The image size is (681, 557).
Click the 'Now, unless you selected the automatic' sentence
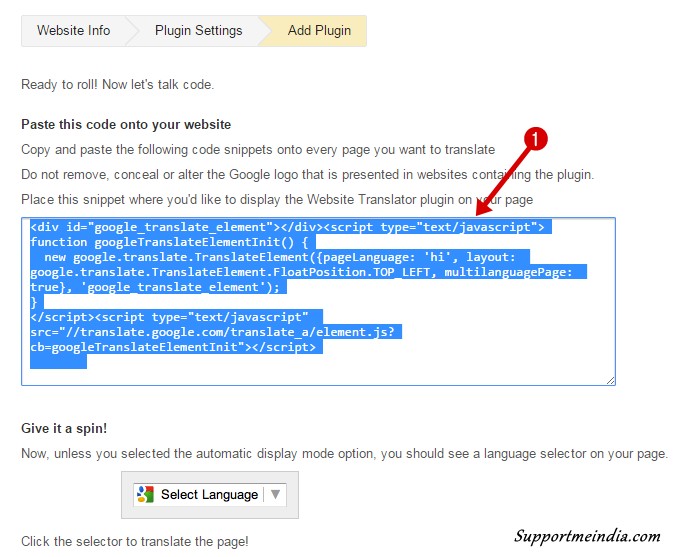pos(344,454)
